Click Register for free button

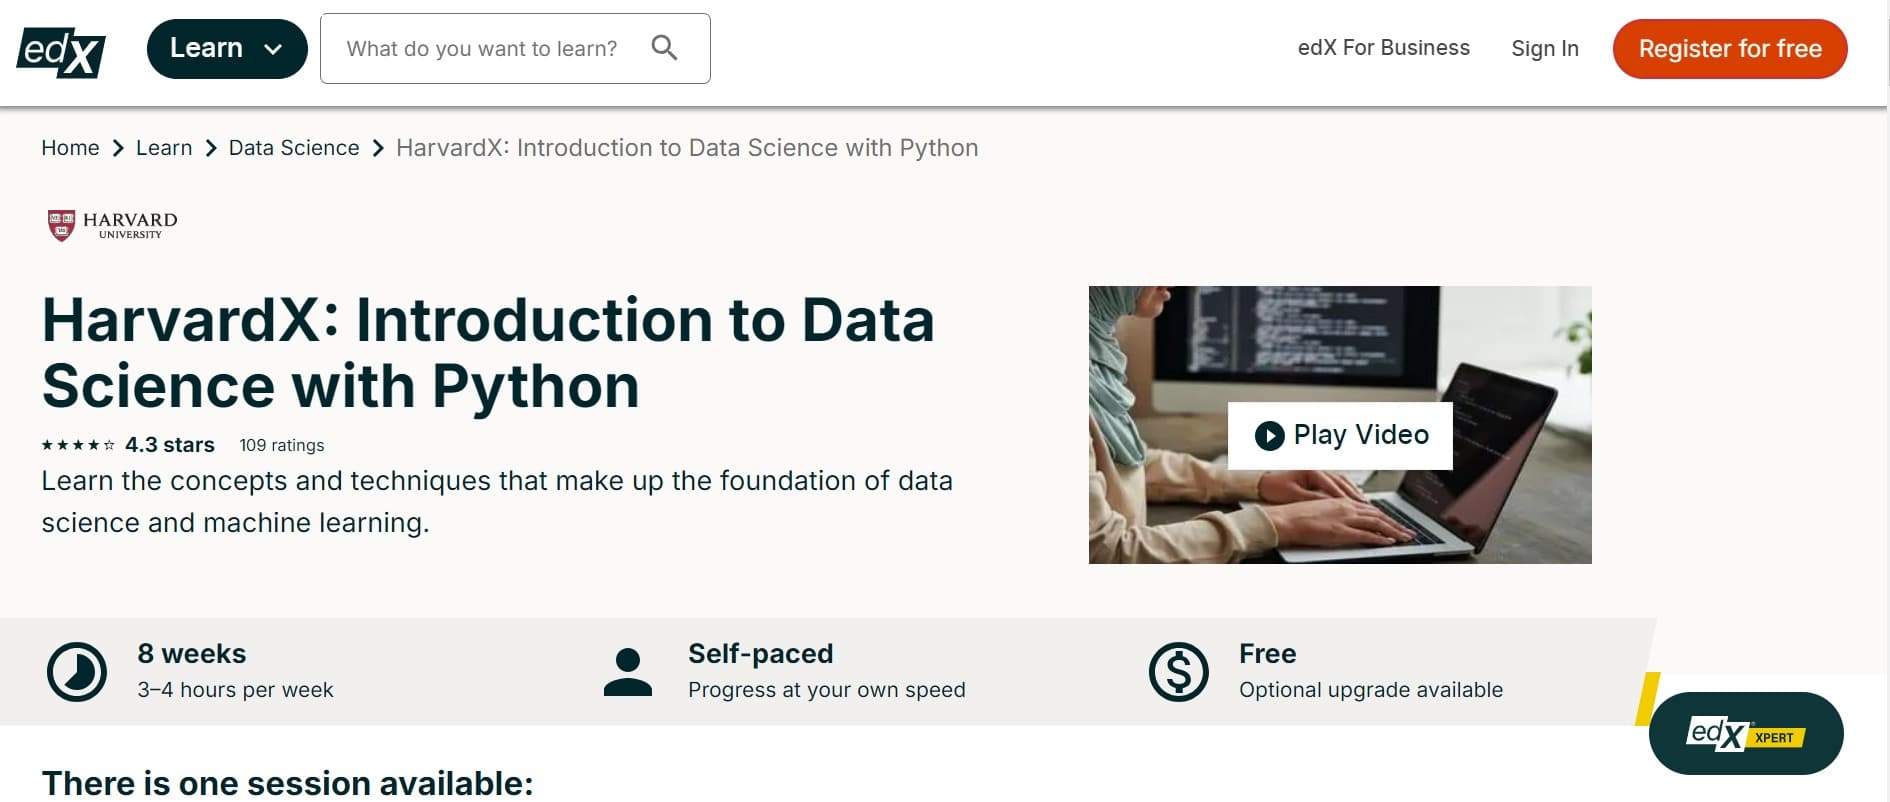(x=1730, y=48)
